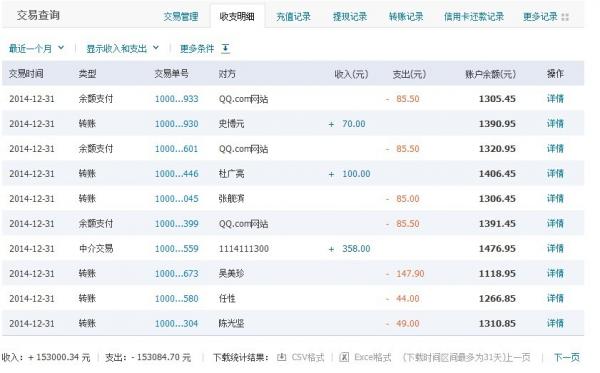600x373 pixels.
Task: View 详情 for balance 1305.45 row
Action: (555, 99)
